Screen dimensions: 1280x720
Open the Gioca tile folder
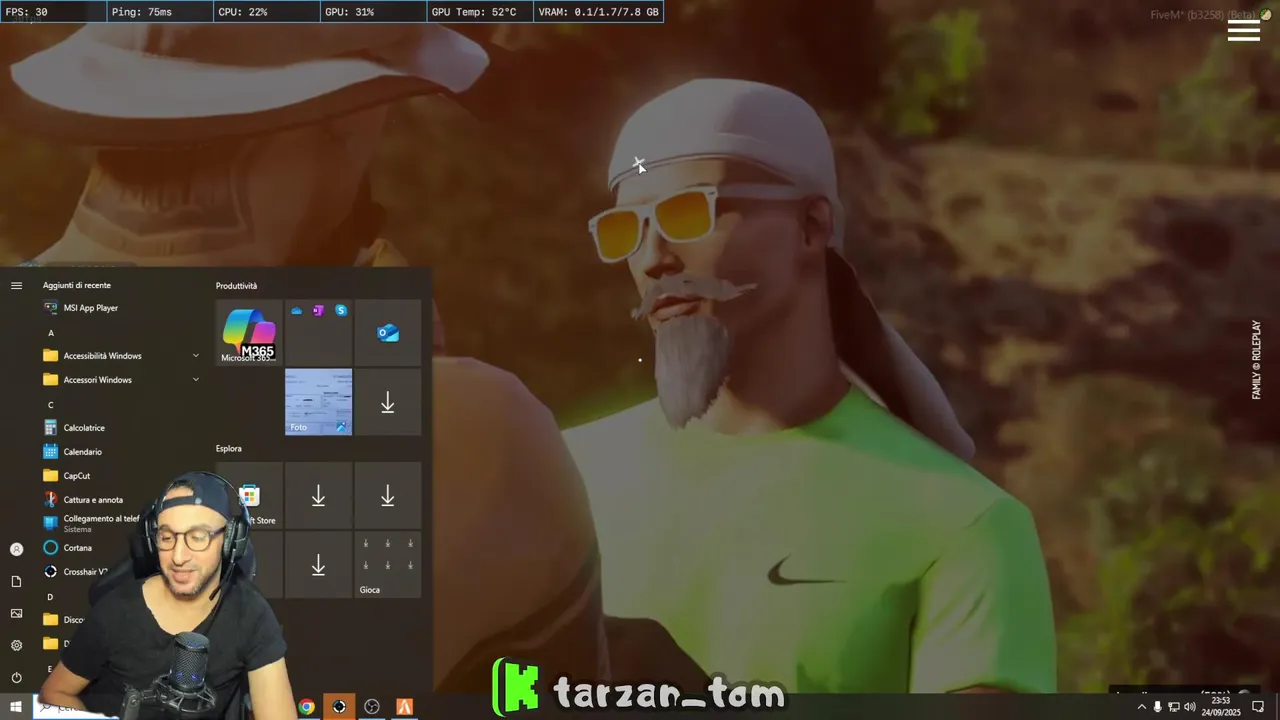388,565
